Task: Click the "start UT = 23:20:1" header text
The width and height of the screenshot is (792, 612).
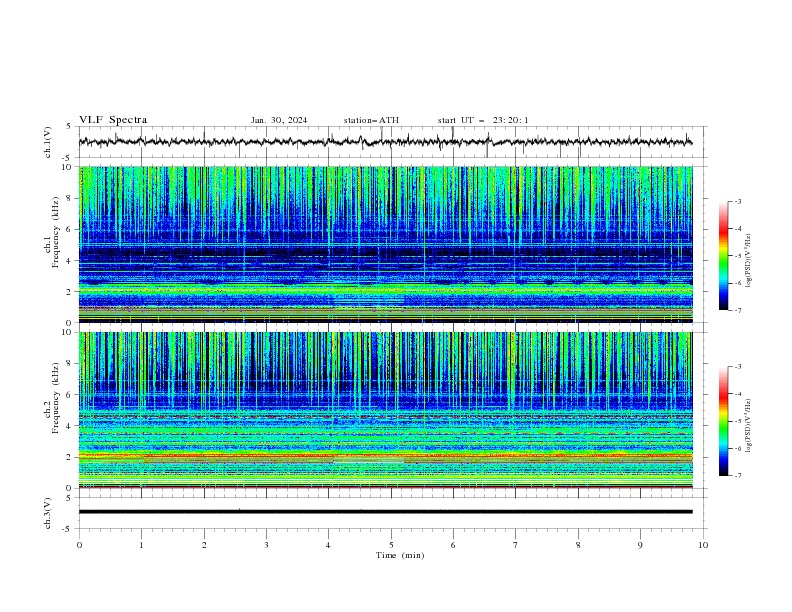Action: pyautogui.click(x=483, y=120)
